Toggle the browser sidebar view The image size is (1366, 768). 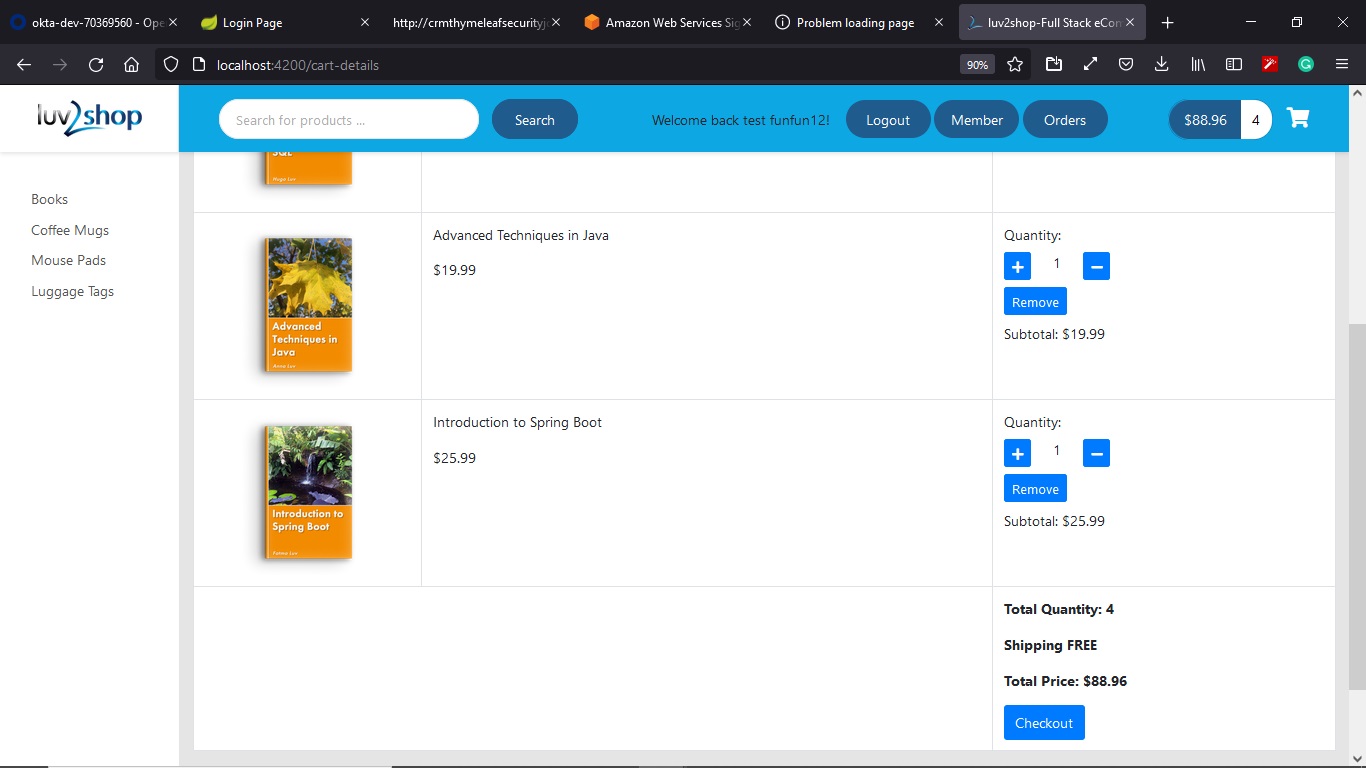(x=1234, y=65)
